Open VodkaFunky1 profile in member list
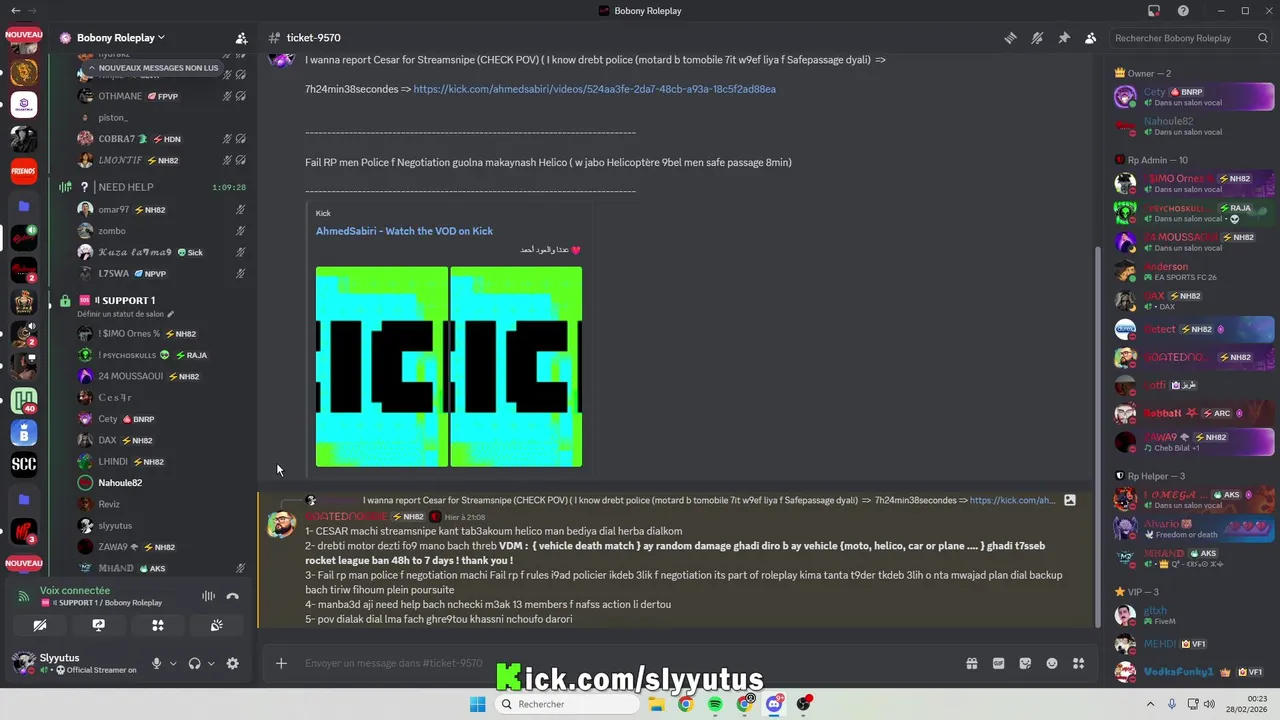The height and width of the screenshot is (720, 1280). click(1194, 672)
